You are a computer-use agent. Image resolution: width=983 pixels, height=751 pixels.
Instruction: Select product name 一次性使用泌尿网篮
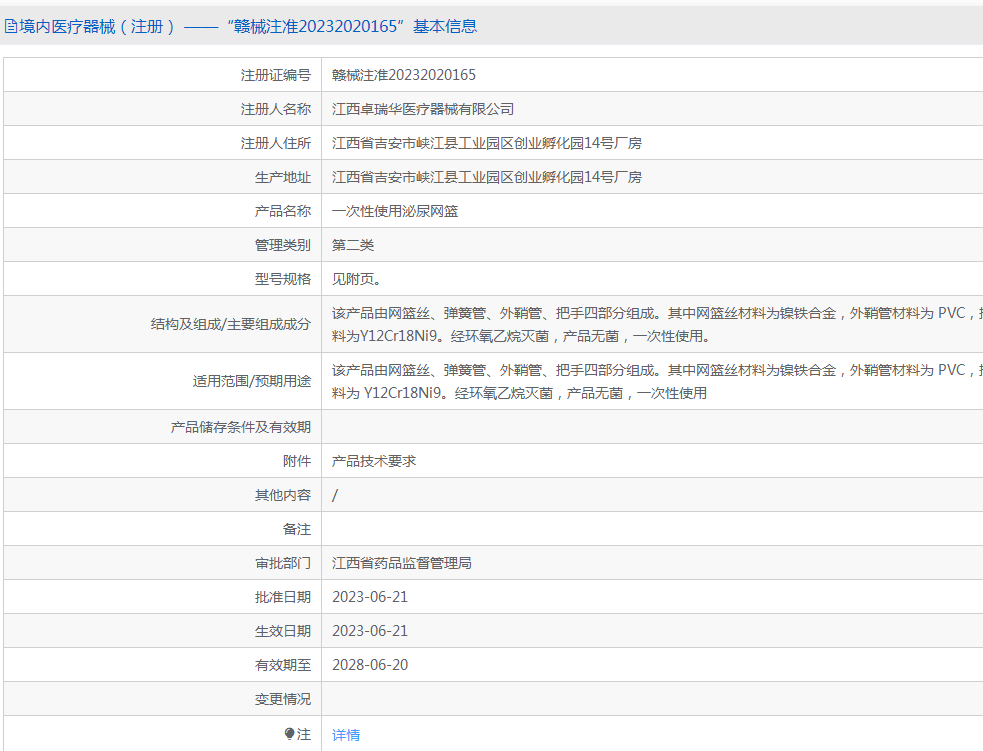[x=395, y=211]
